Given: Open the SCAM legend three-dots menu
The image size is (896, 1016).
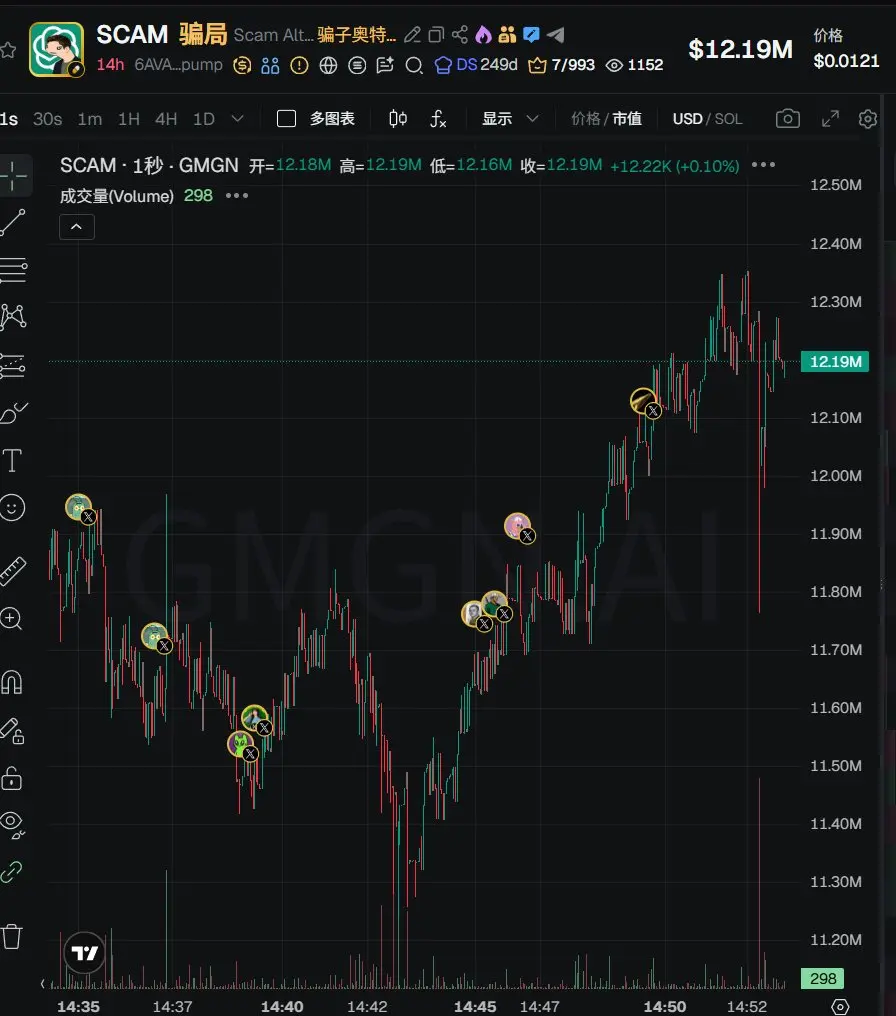Looking at the screenshot, I should [763, 165].
